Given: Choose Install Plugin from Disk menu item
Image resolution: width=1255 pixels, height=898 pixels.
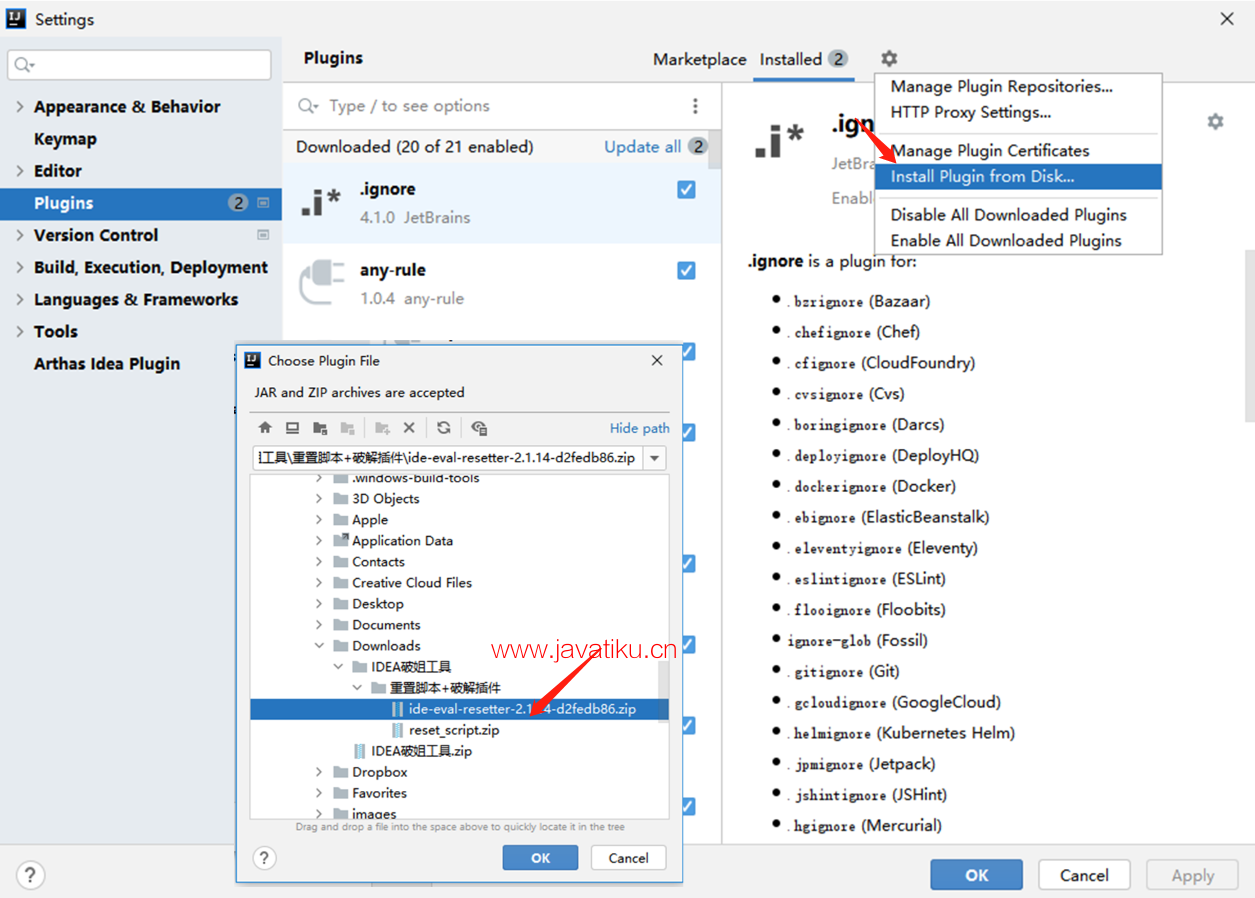Looking at the screenshot, I should pos(1018,176).
